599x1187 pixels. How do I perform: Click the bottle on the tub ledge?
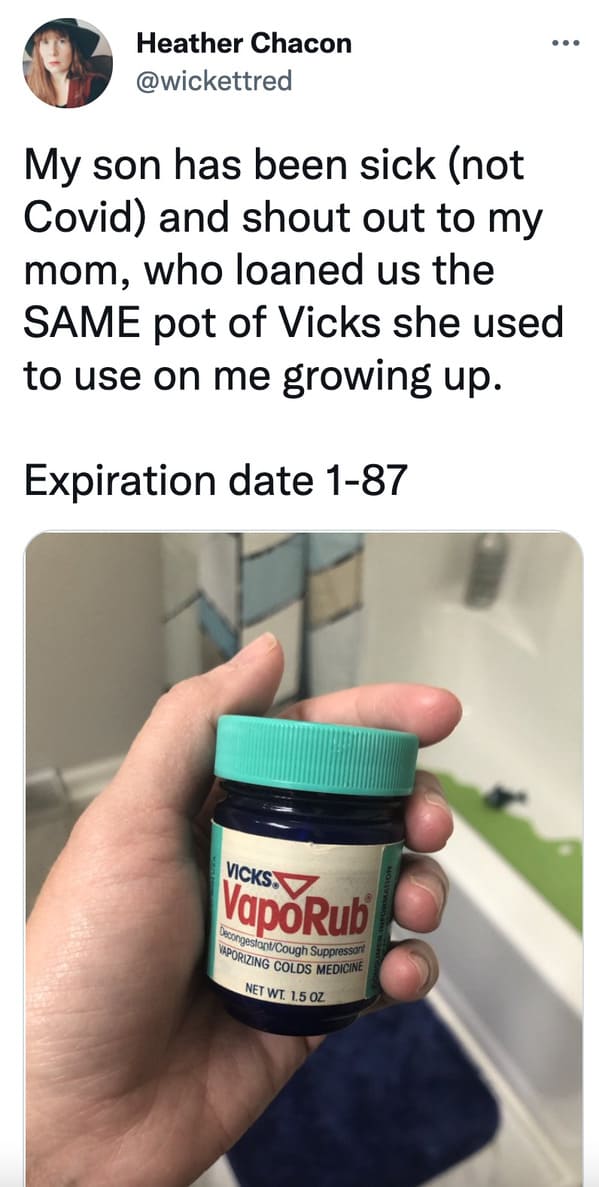point(486,569)
